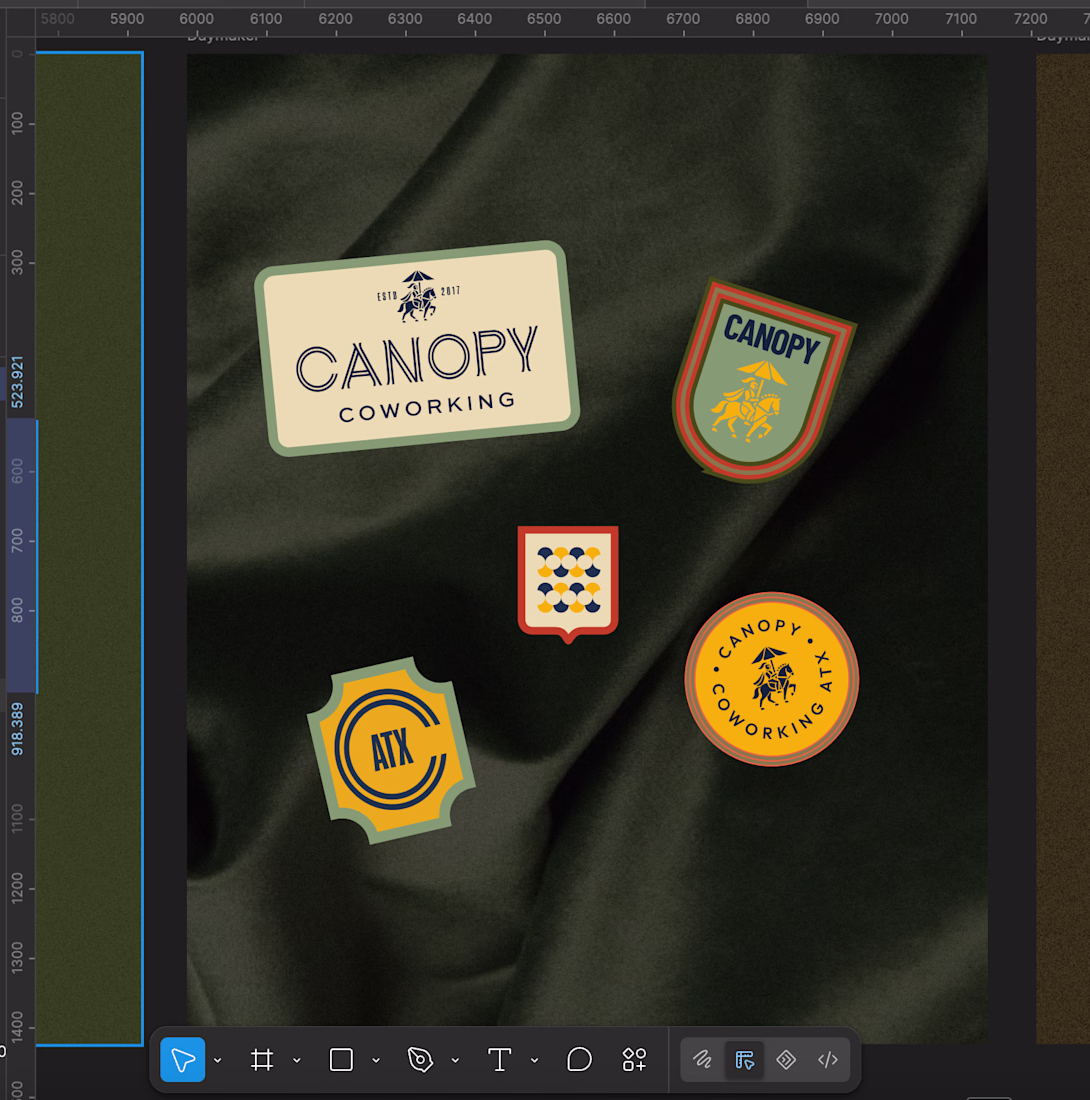Image resolution: width=1090 pixels, height=1100 pixels.
Task: Select the Pen tool
Action: click(x=420, y=1059)
